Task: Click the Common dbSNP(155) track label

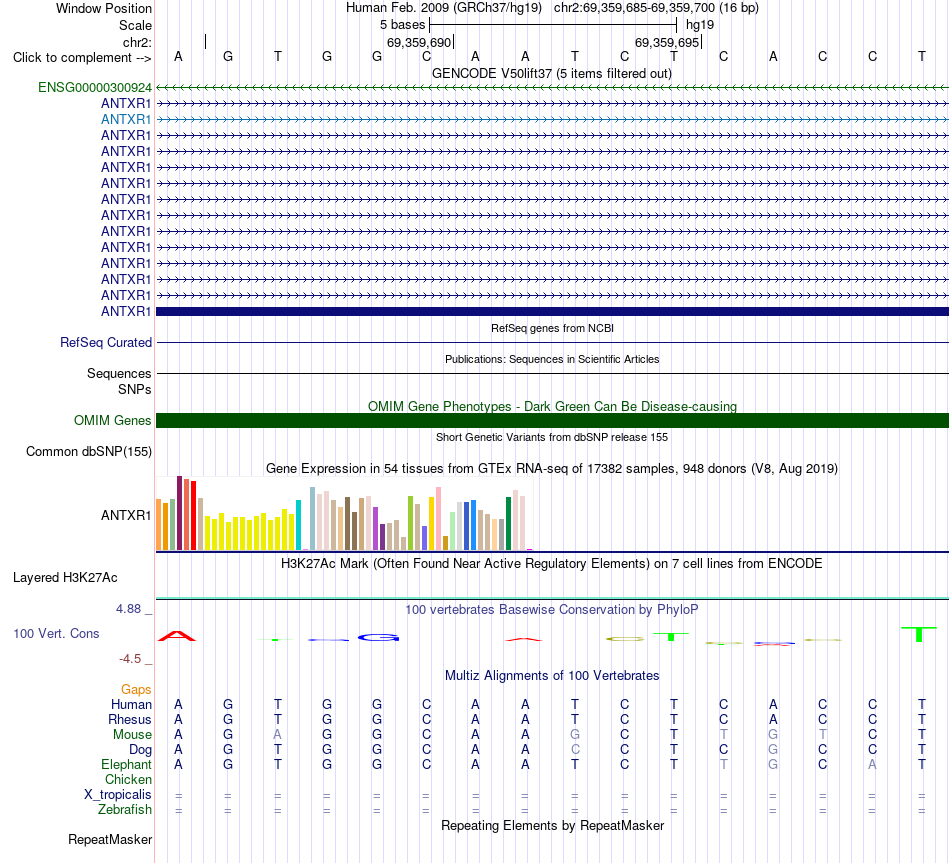Action: point(88,451)
